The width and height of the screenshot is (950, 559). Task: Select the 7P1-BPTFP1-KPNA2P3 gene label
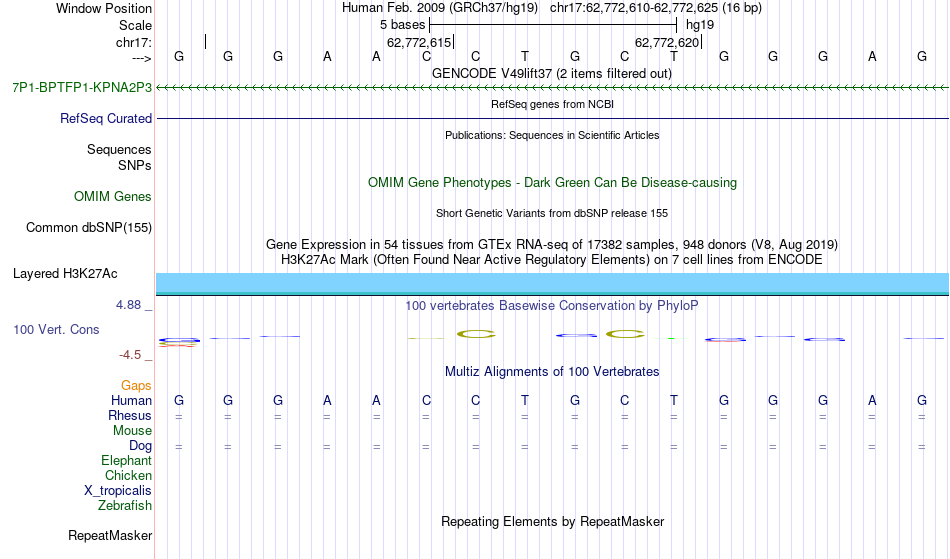point(82,87)
